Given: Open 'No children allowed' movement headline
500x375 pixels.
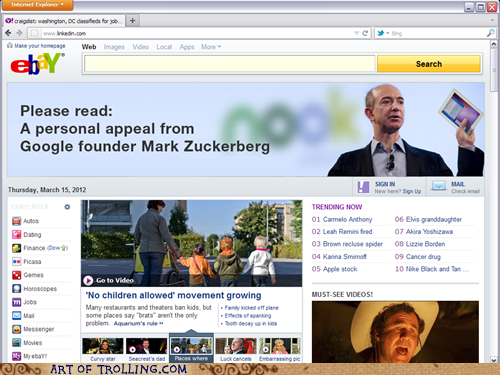Looking at the screenshot, I should (x=173, y=295).
